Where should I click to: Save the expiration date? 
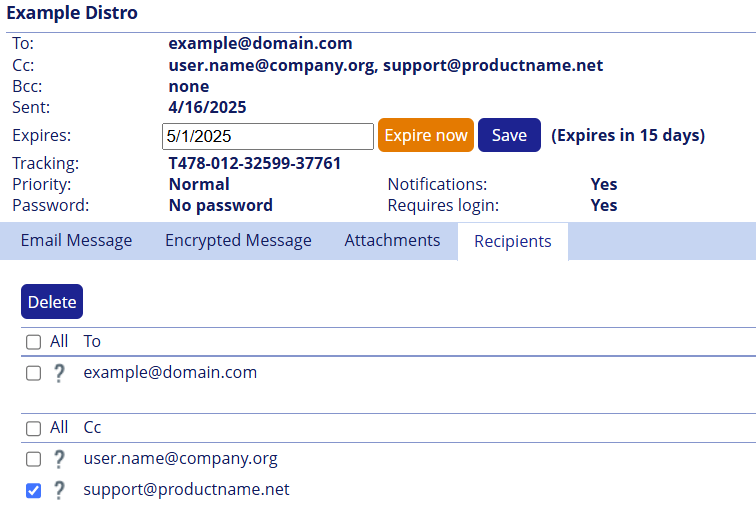[x=509, y=136]
